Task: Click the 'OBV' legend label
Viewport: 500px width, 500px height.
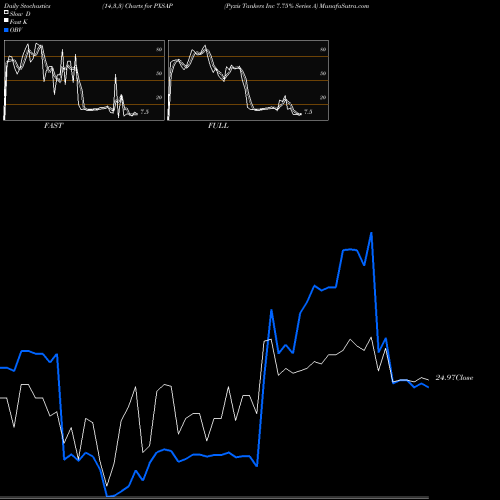Action: 16,30
